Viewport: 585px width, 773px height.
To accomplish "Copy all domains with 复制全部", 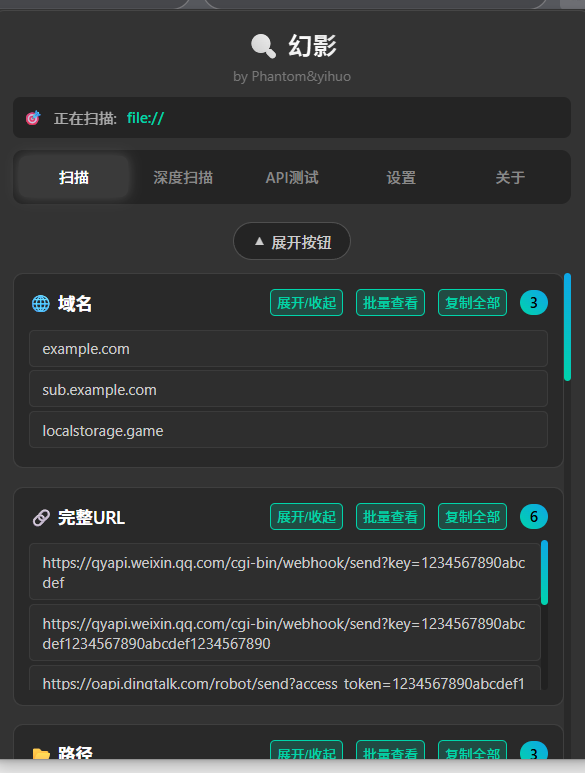I will click(x=473, y=302).
